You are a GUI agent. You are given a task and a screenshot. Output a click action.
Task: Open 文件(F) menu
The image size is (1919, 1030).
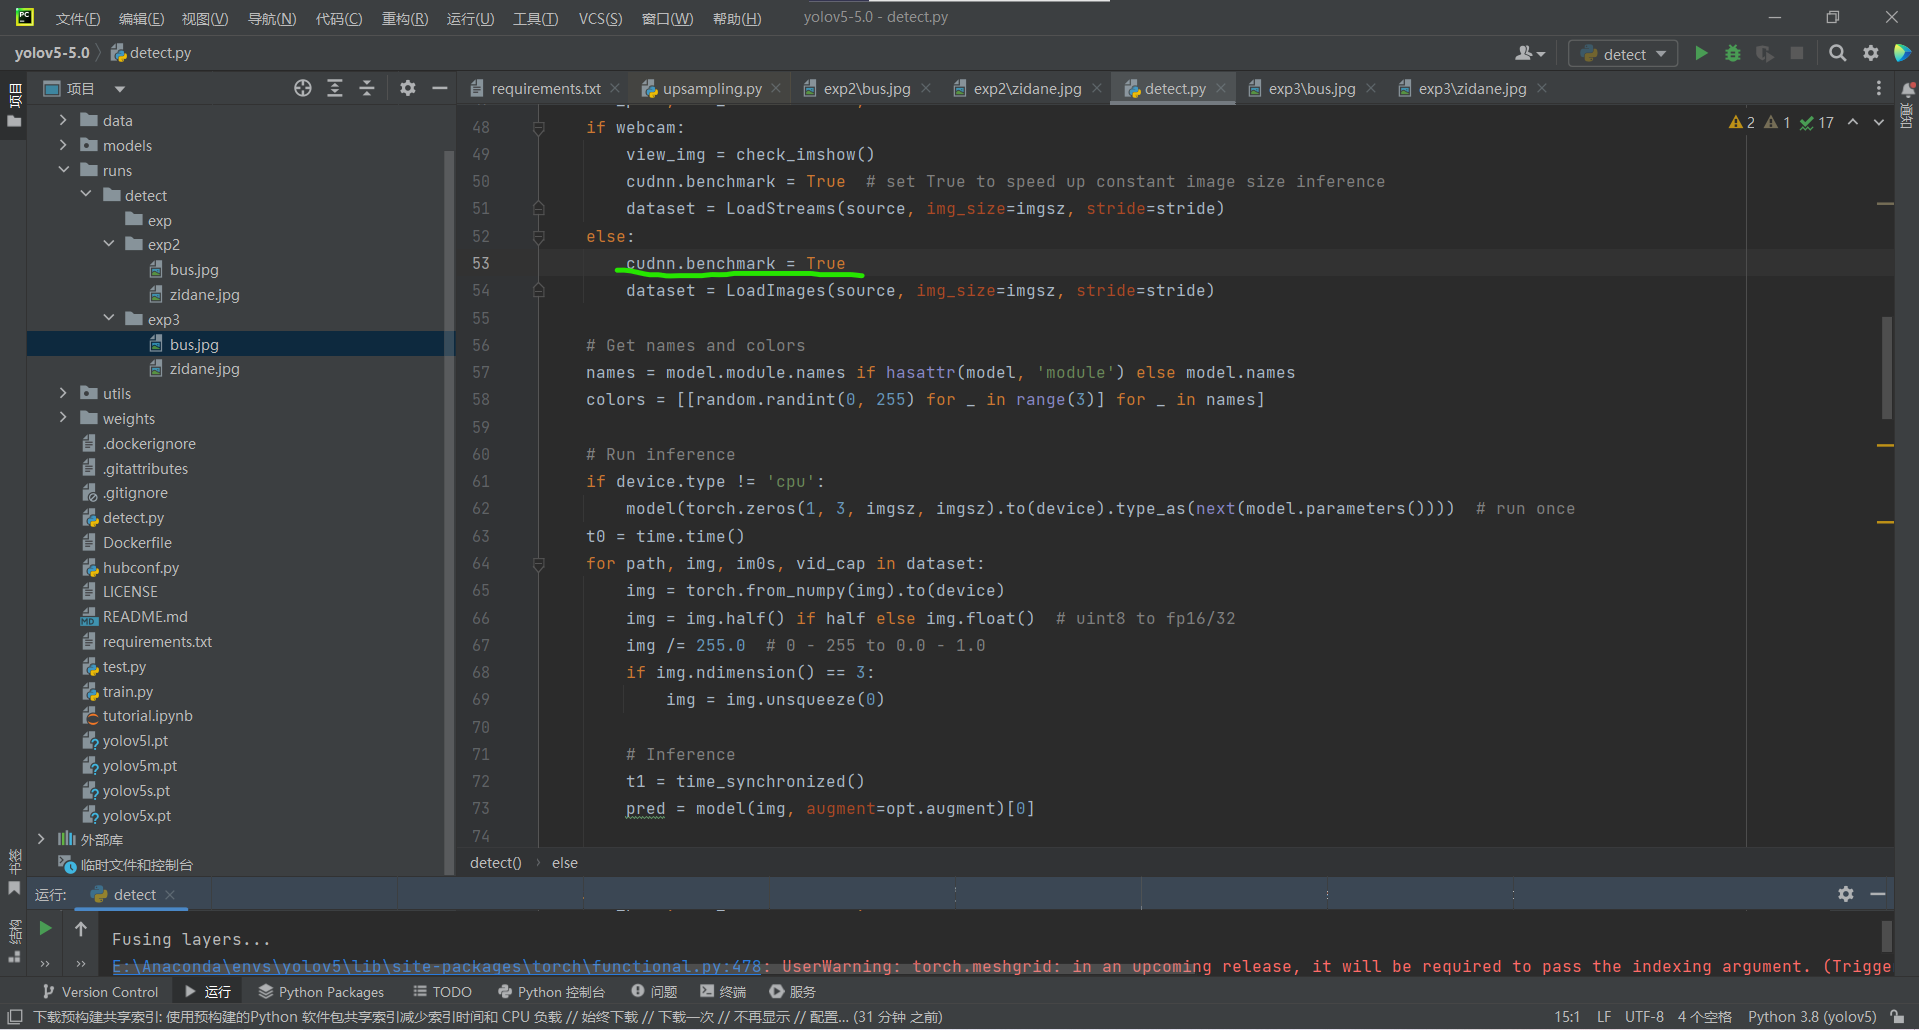coord(77,19)
